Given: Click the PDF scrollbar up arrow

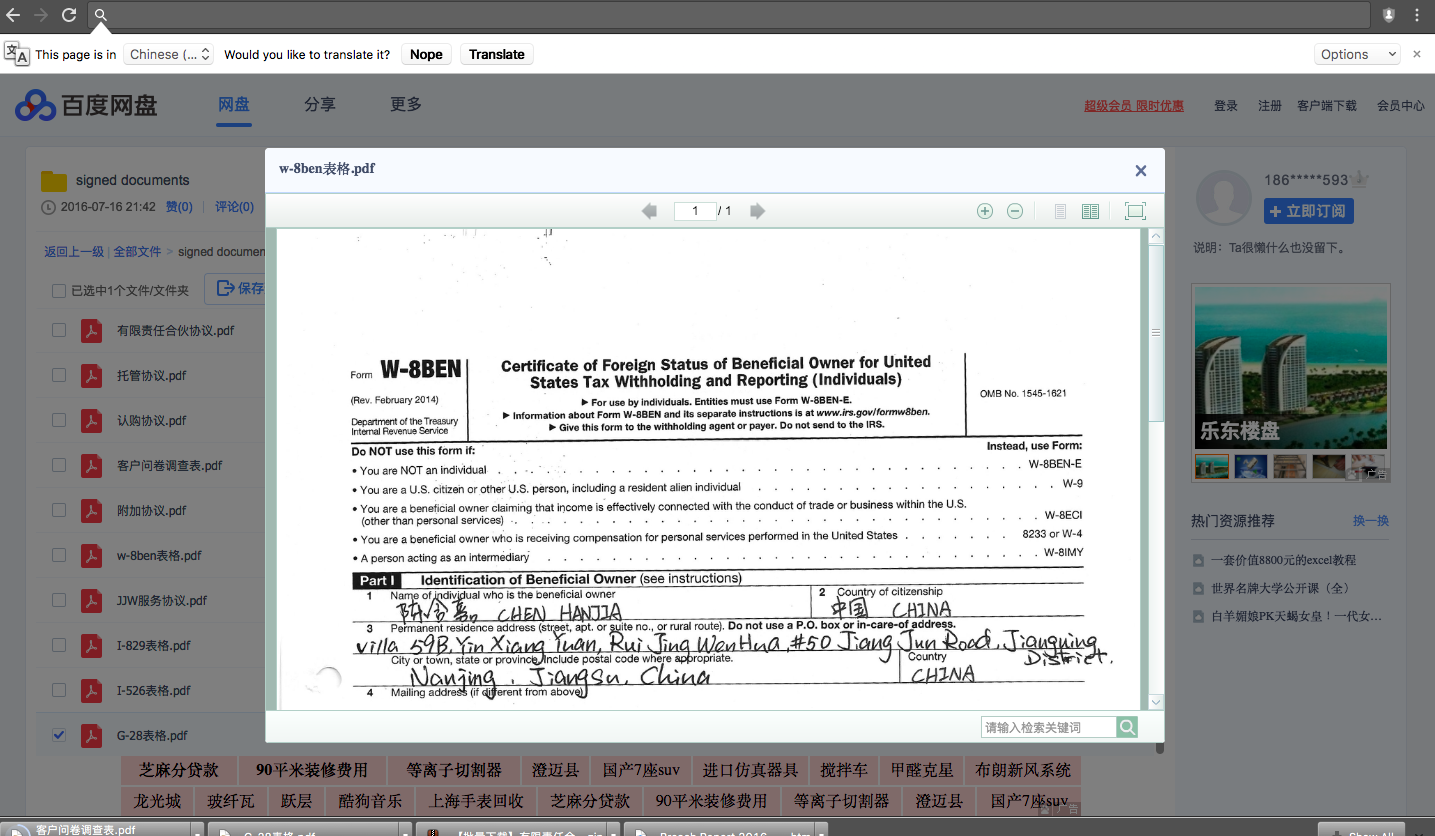Looking at the screenshot, I should pyautogui.click(x=1156, y=237).
